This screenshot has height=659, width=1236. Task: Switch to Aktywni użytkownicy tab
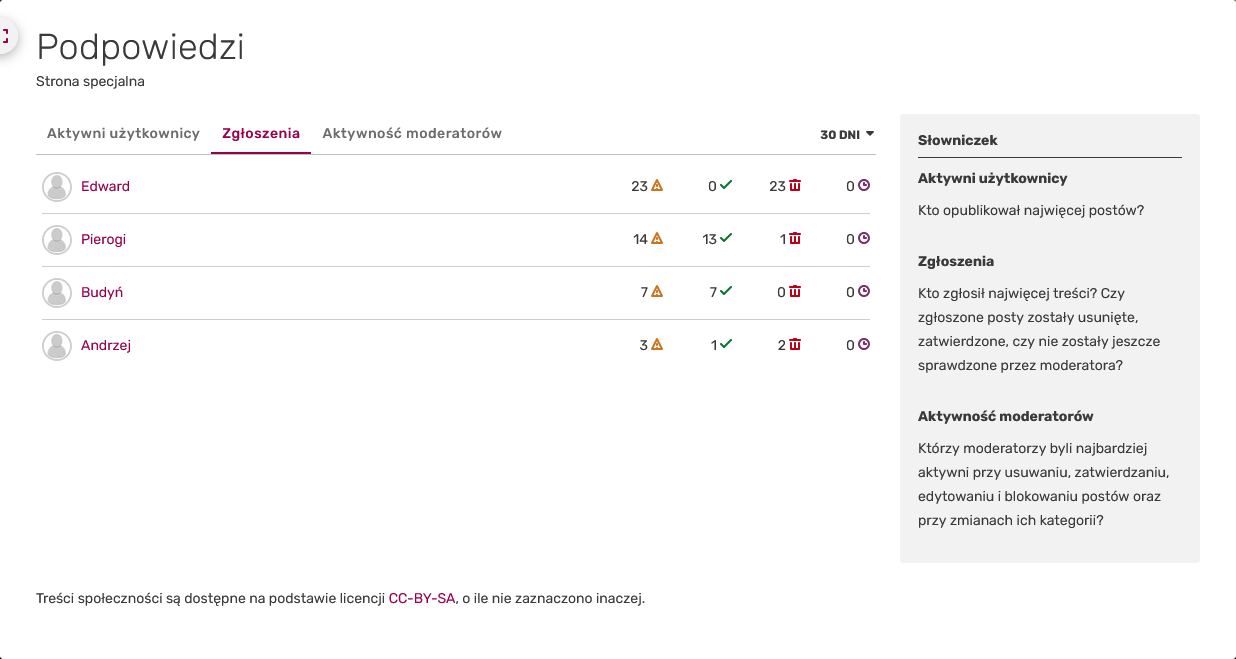coord(123,133)
